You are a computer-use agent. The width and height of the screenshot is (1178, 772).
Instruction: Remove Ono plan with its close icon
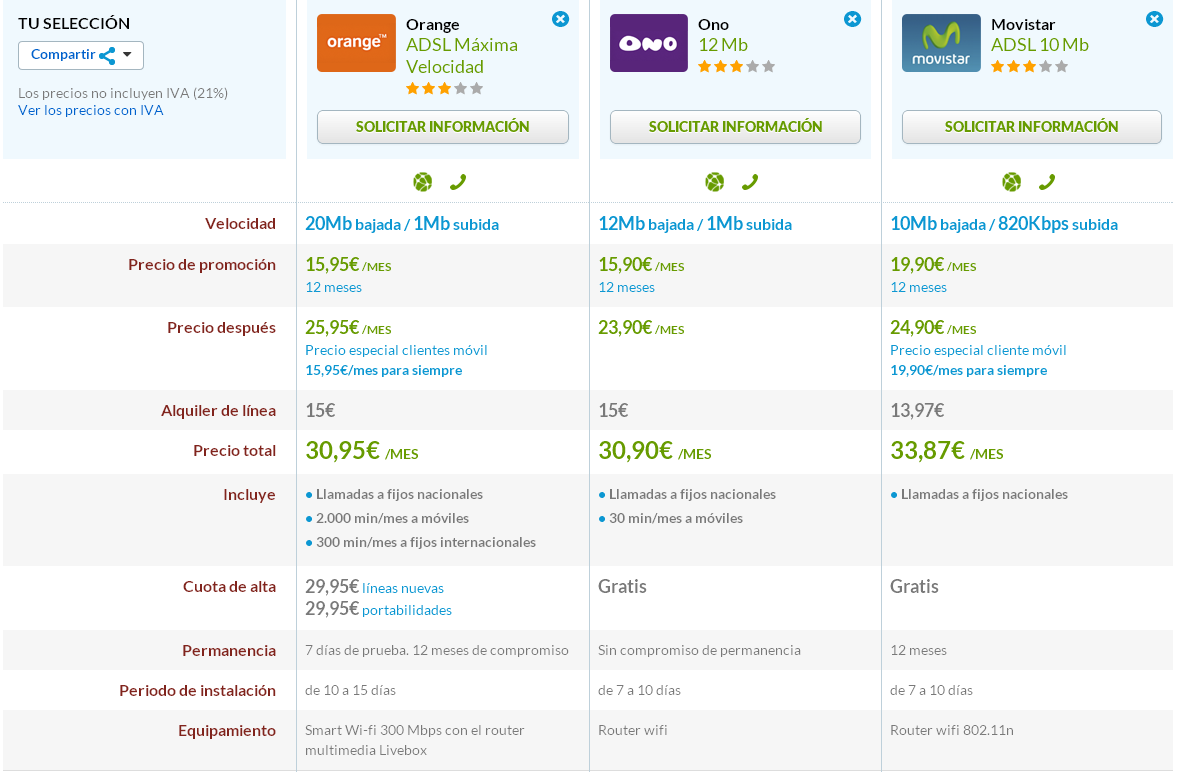point(852,20)
